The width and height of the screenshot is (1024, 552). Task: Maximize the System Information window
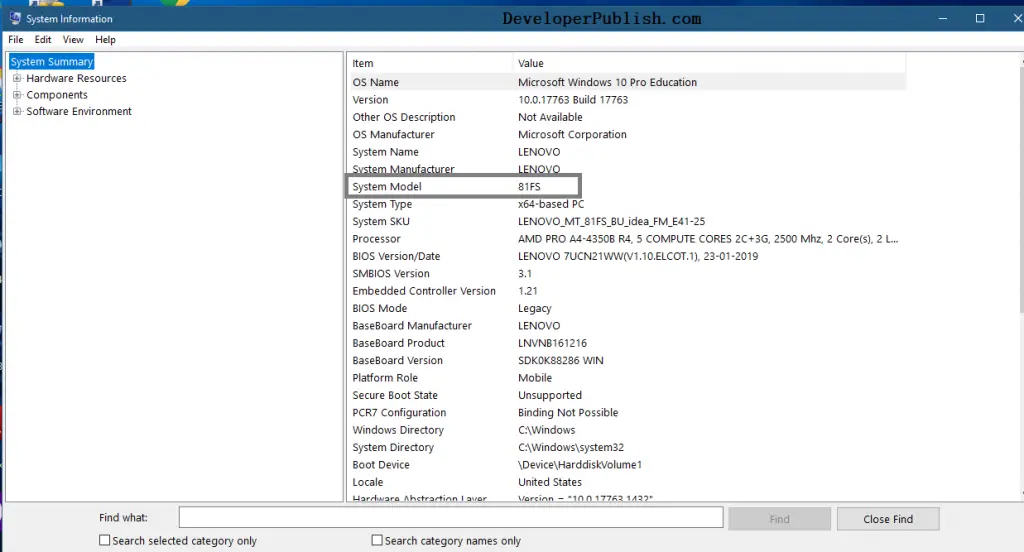point(980,18)
